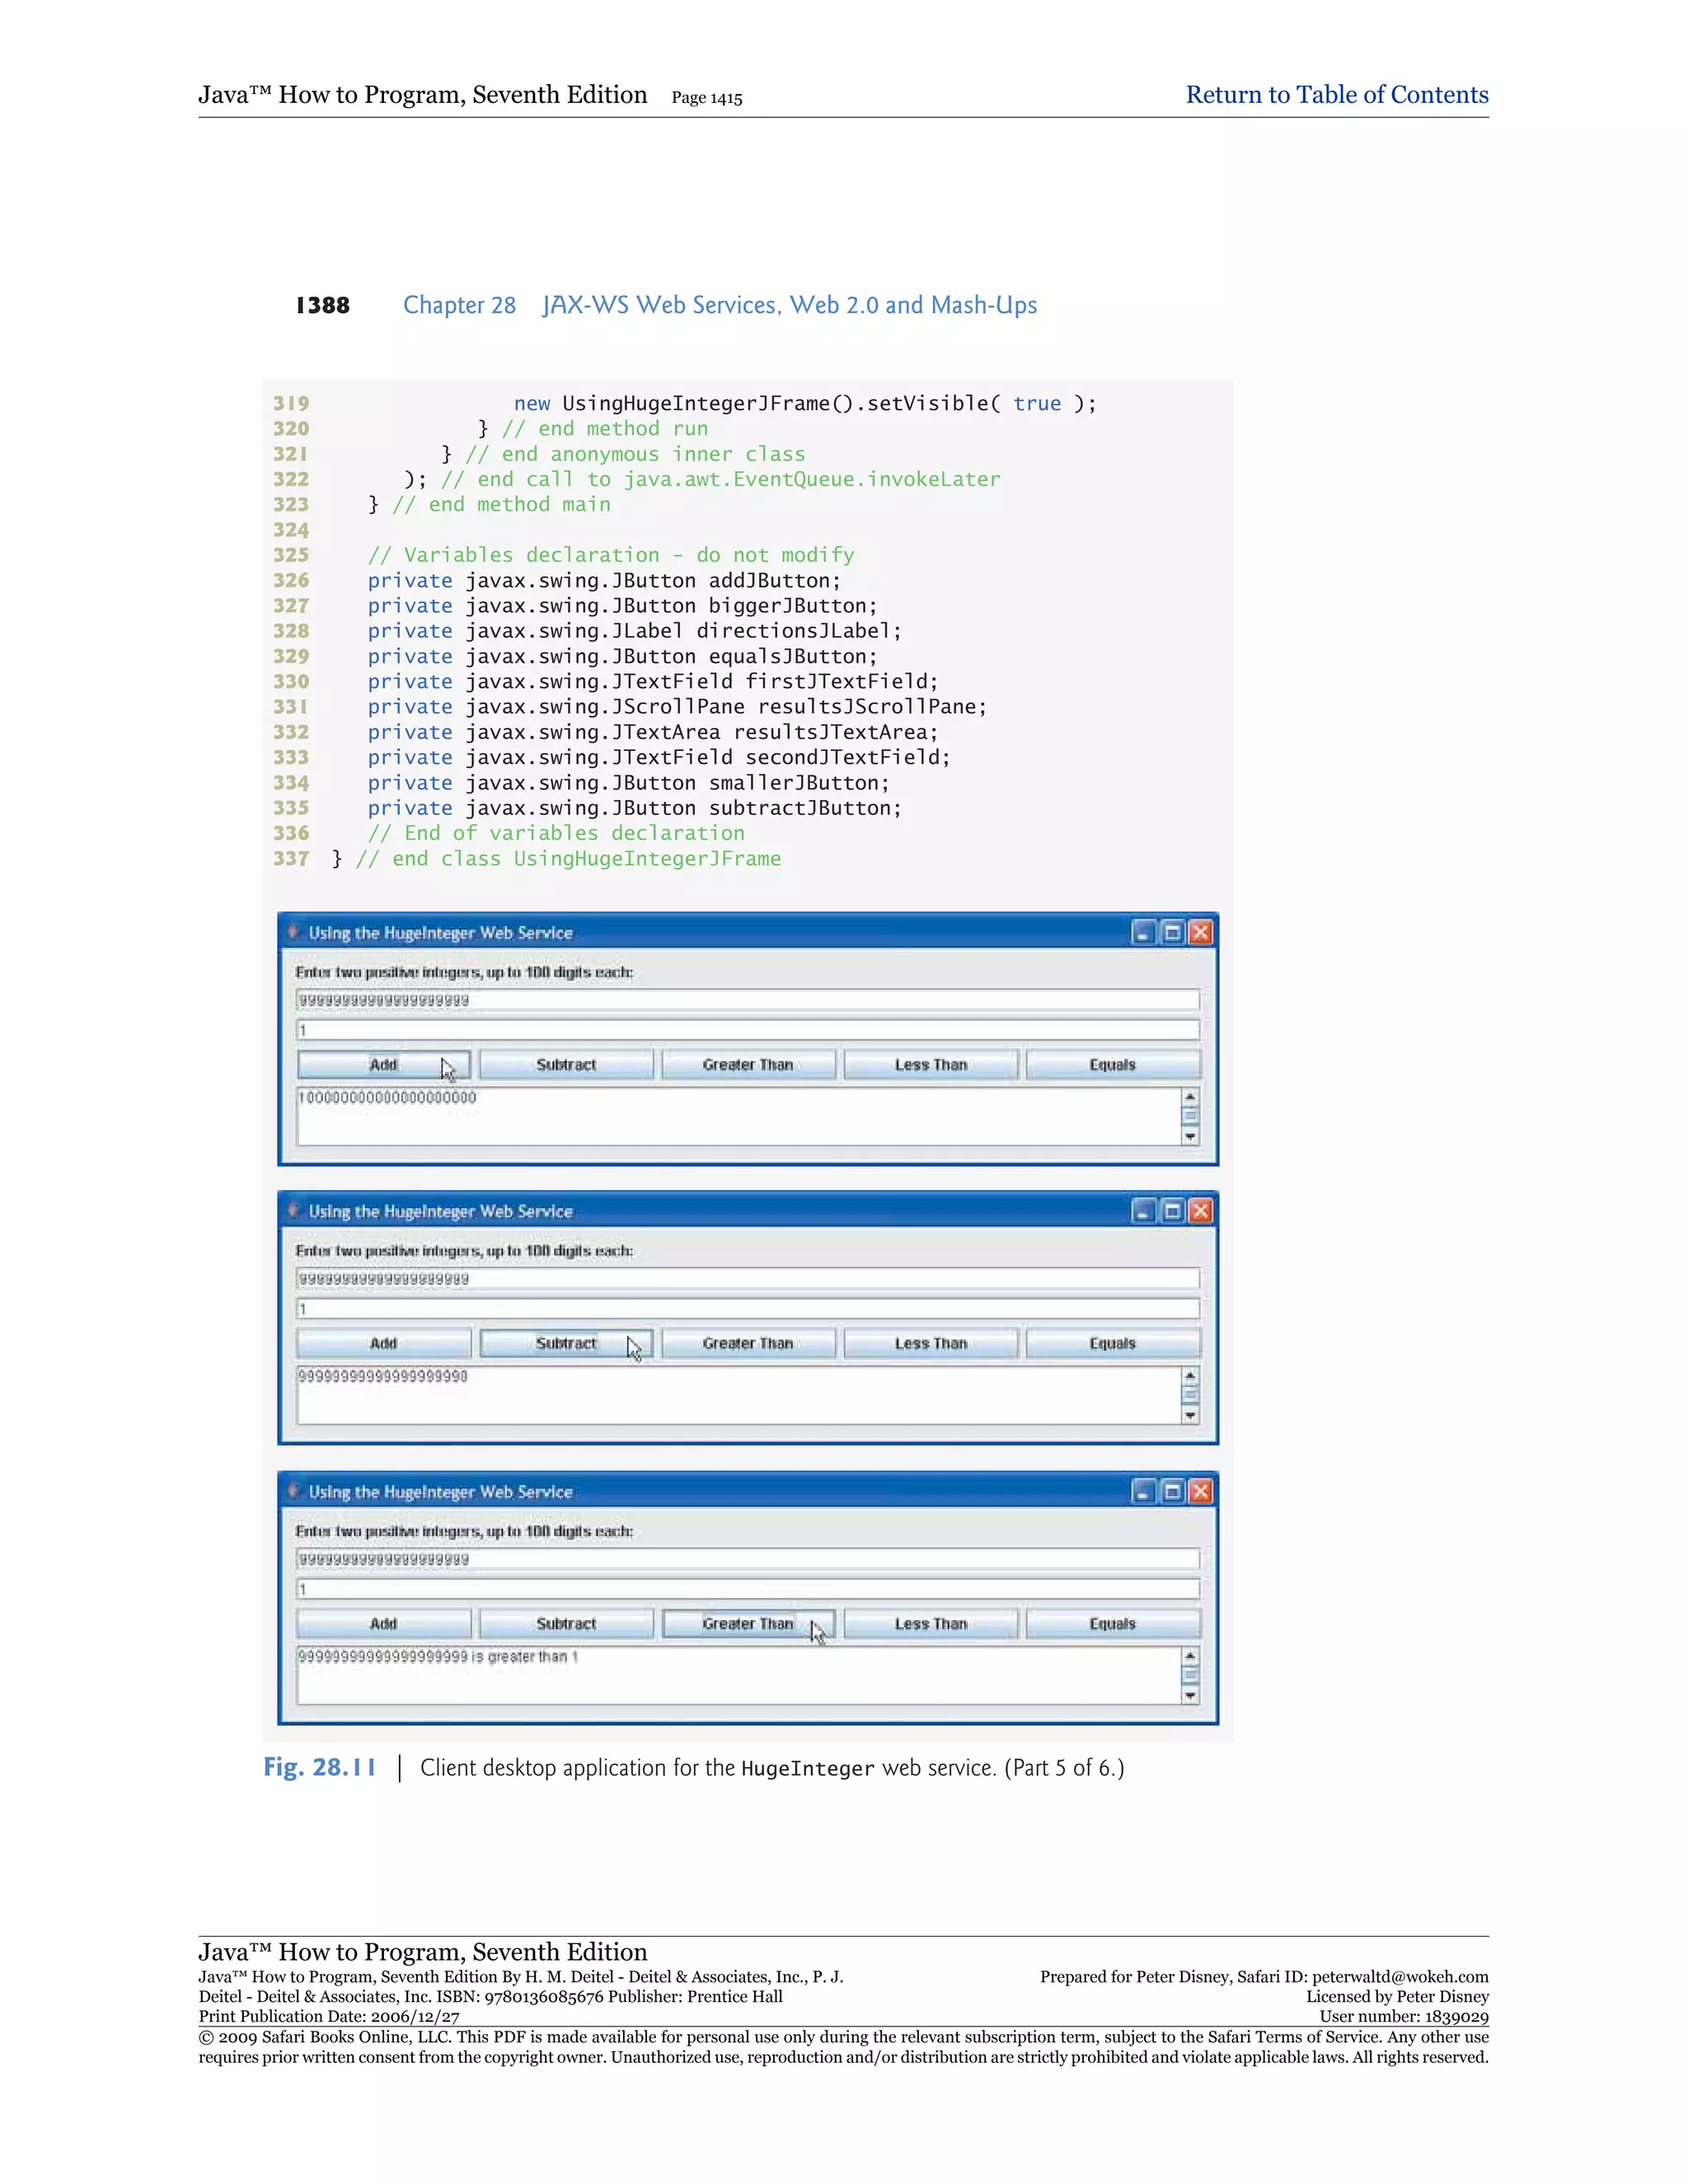Click Less Than button in the first window

(931, 1065)
